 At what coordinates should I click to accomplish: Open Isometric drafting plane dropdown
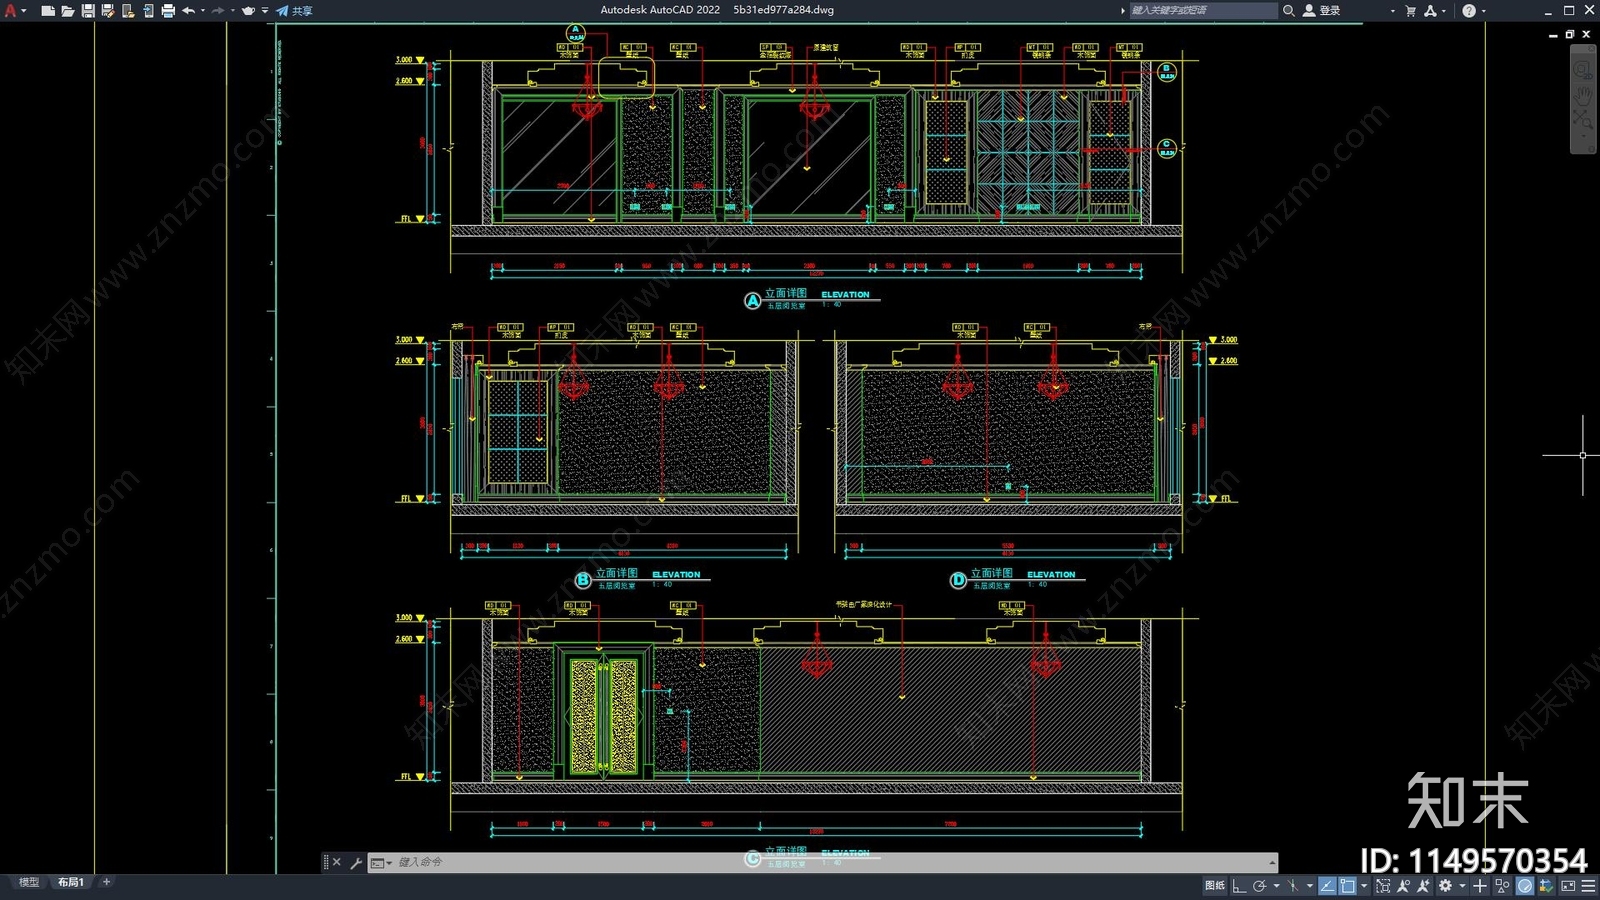[1310, 886]
